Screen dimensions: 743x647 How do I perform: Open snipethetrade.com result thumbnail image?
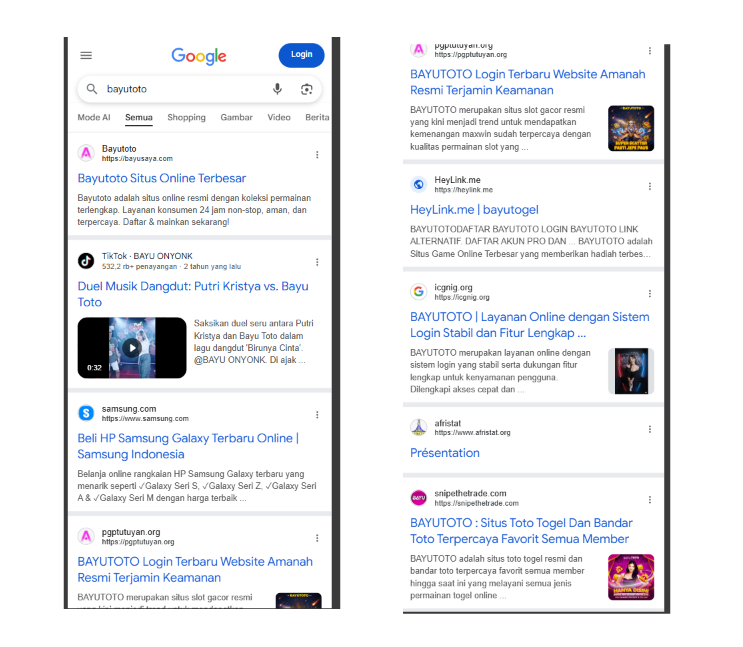tap(631, 577)
